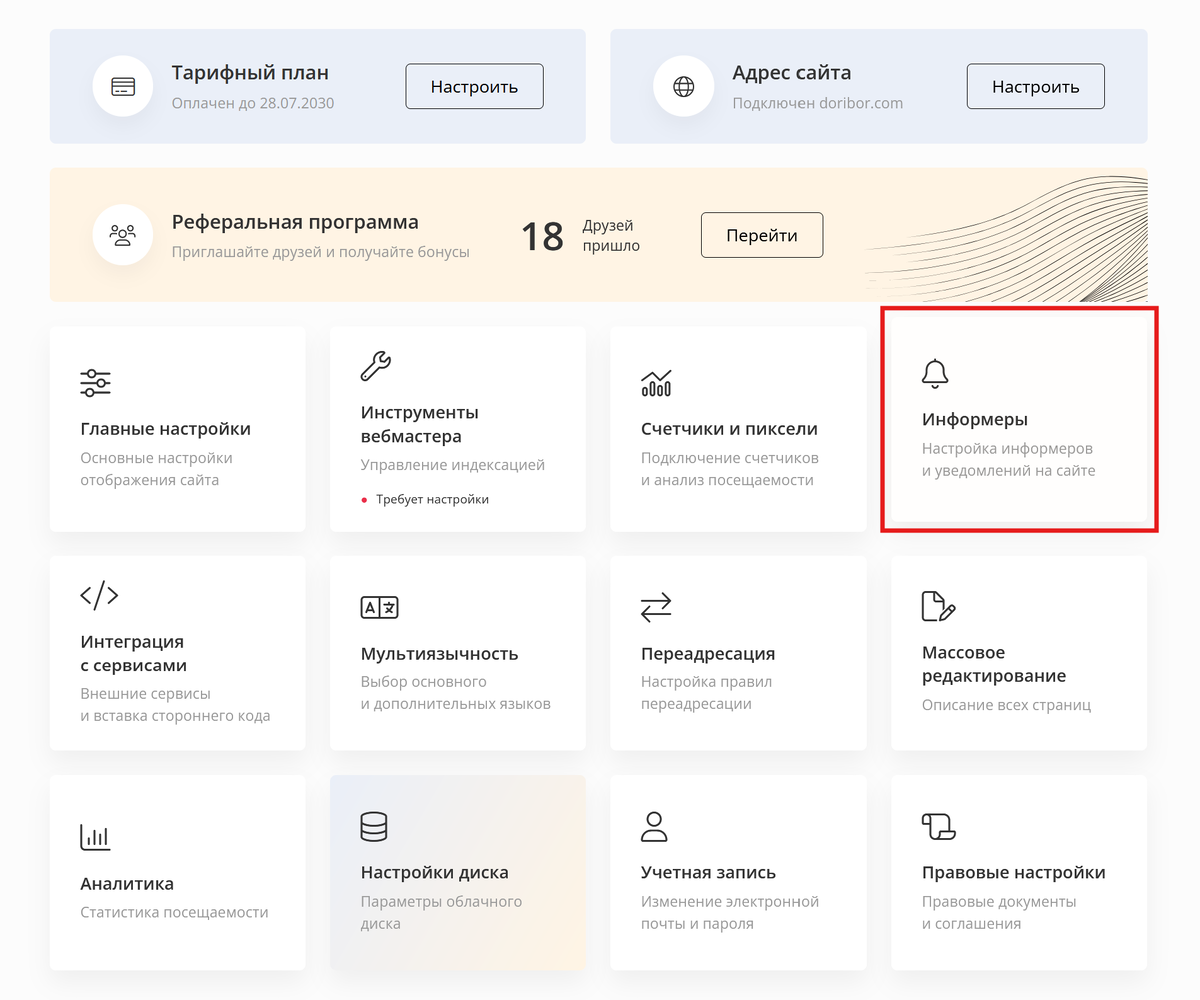Click the globe icon for Адрес сайта

[683, 87]
